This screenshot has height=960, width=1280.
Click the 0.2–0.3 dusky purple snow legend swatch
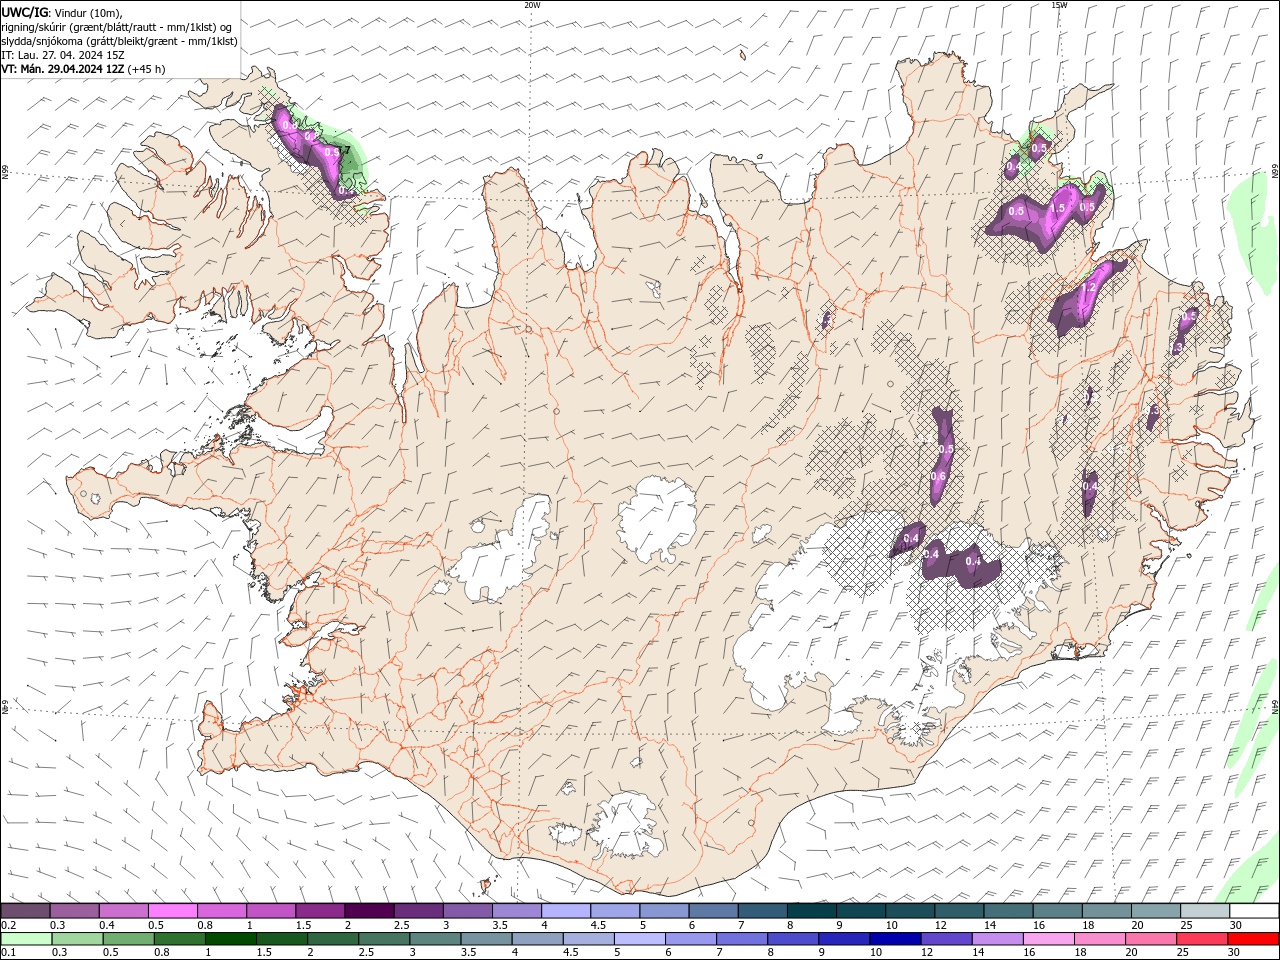[x=26, y=911]
